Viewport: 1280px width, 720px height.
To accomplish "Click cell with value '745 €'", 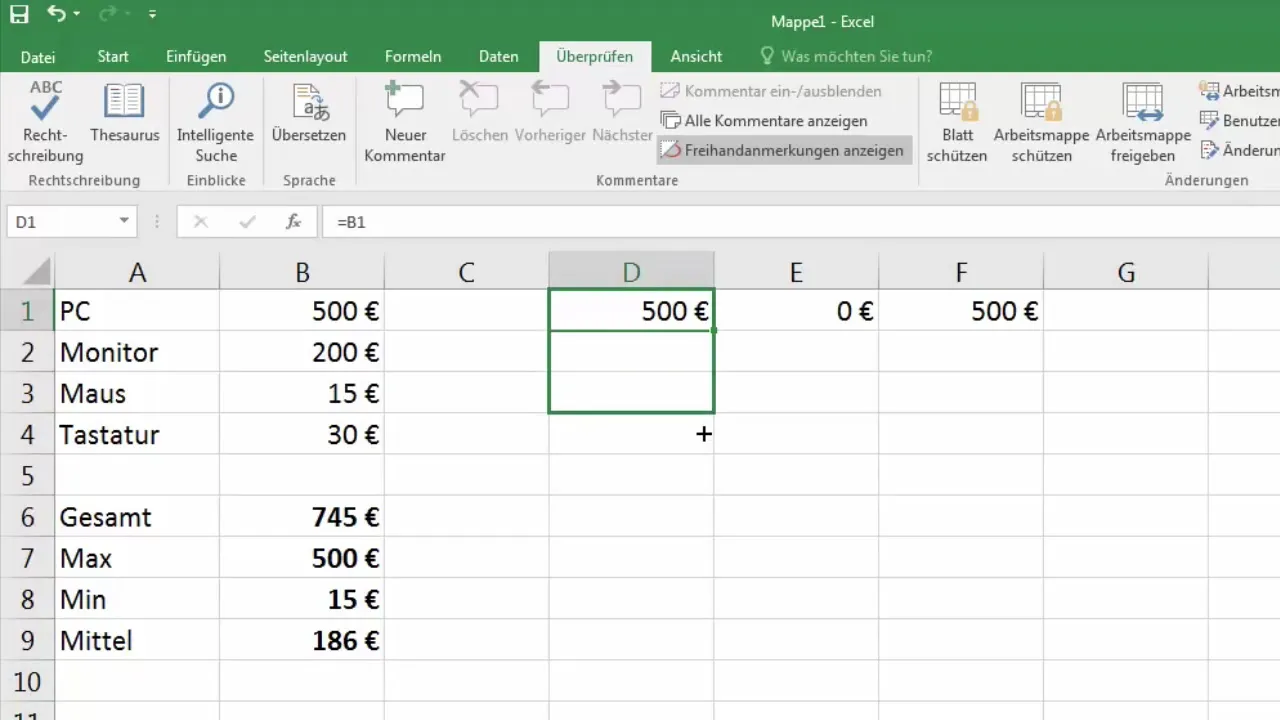I will coord(302,517).
